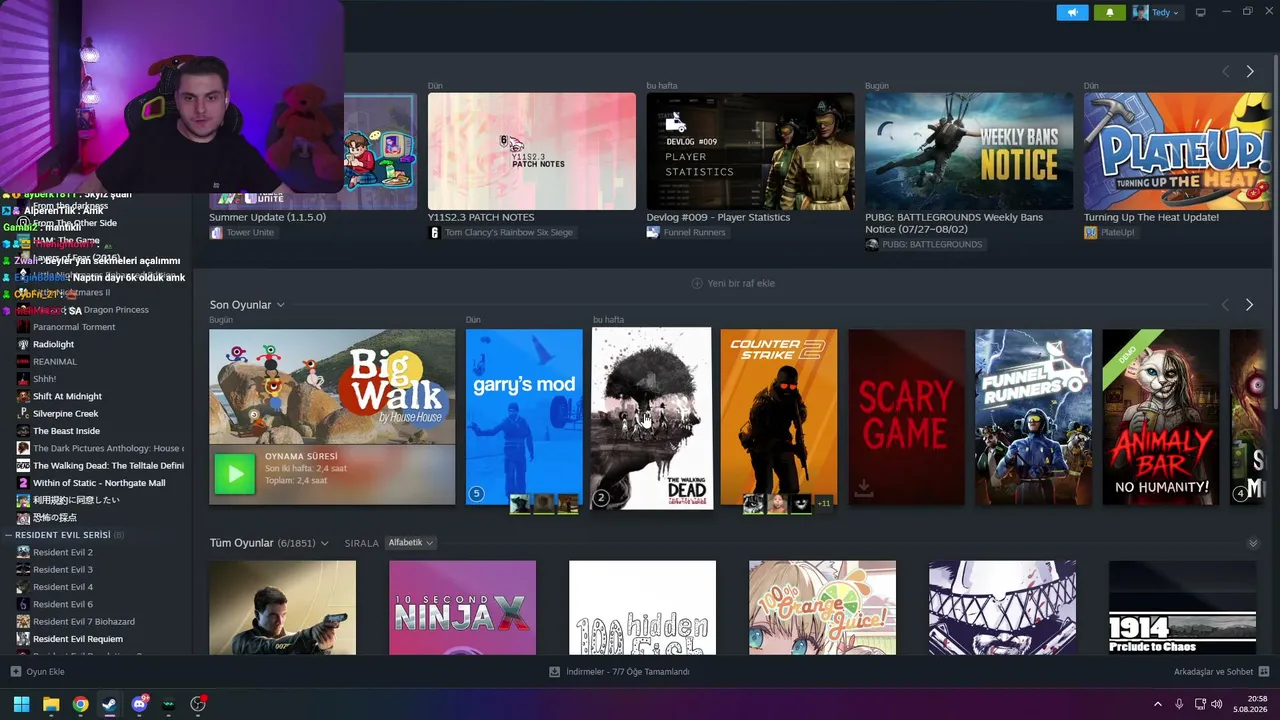Image resolution: width=1280 pixels, height=720 pixels.
Task: Select Paranormal Torment in the library list
Action: 74,327
